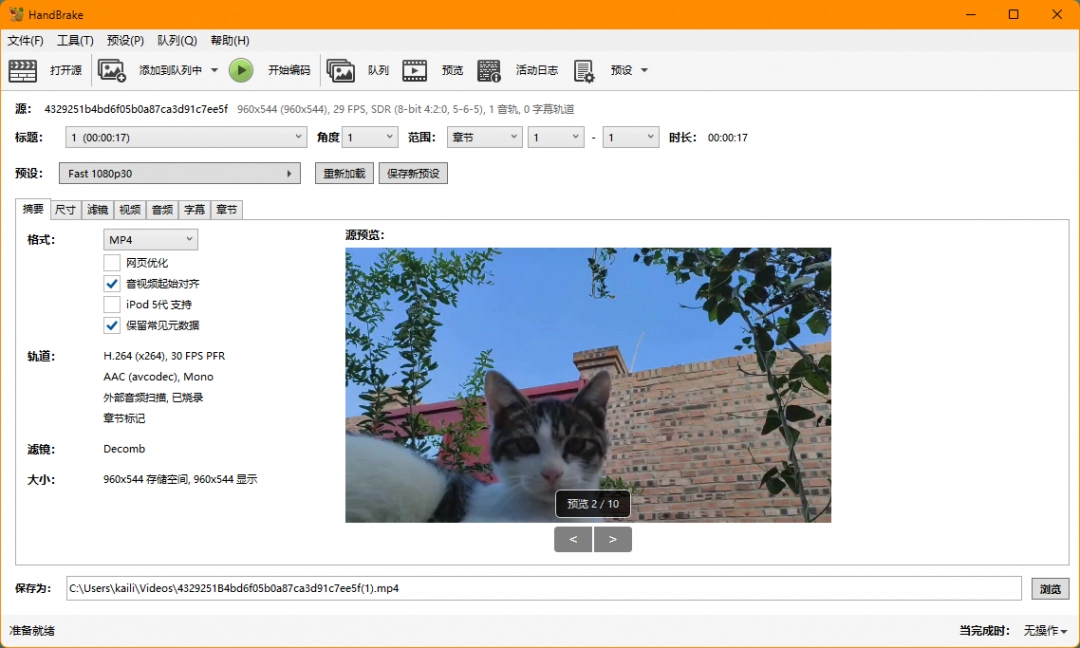Go to next preview frame with arrow button
The image size is (1080, 648).
coord(613,539)
